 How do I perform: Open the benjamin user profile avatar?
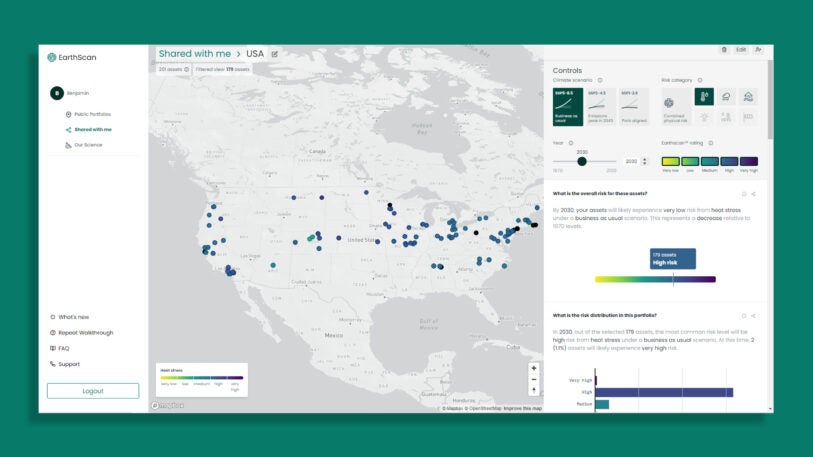tap(57, 93)
